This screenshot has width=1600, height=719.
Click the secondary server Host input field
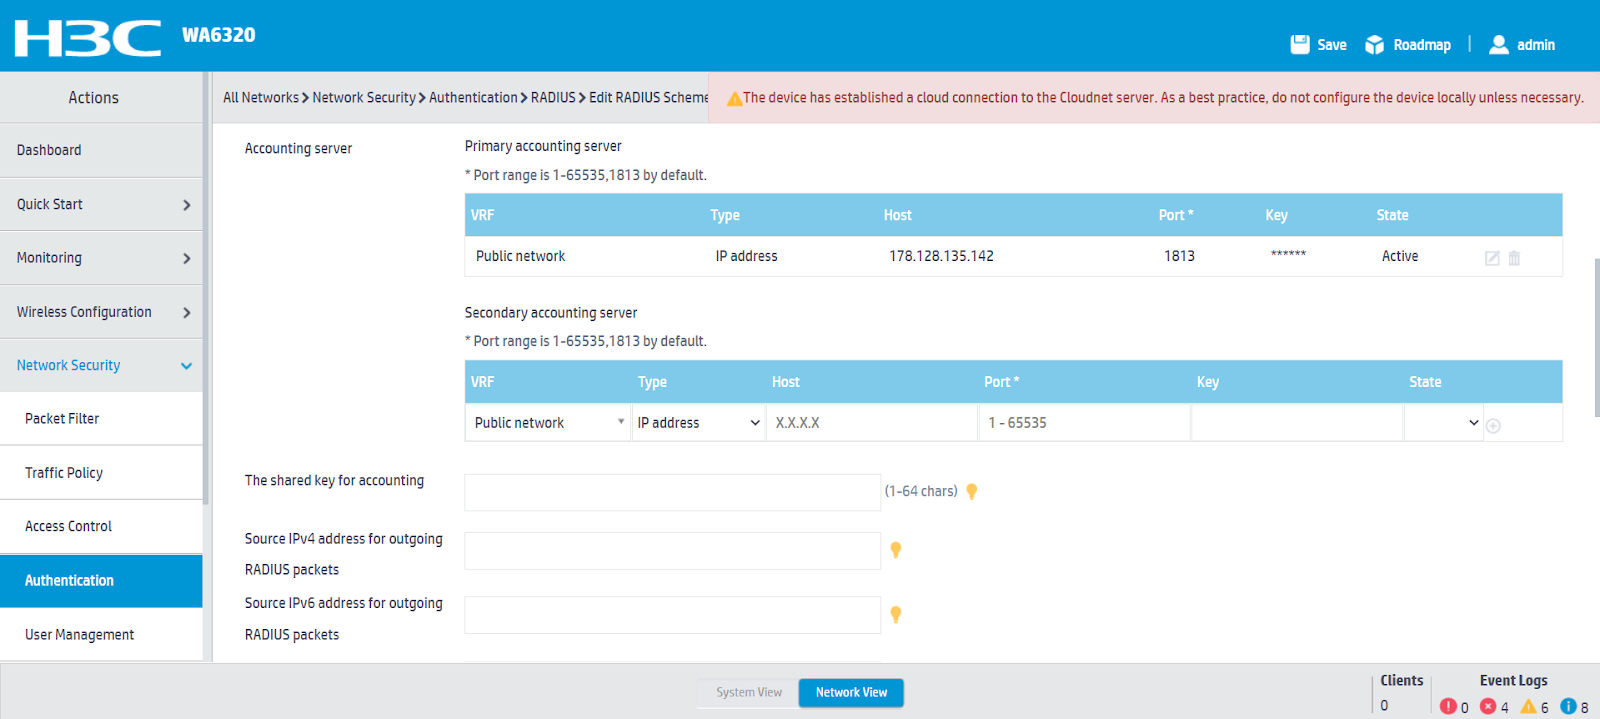point(870,423)
